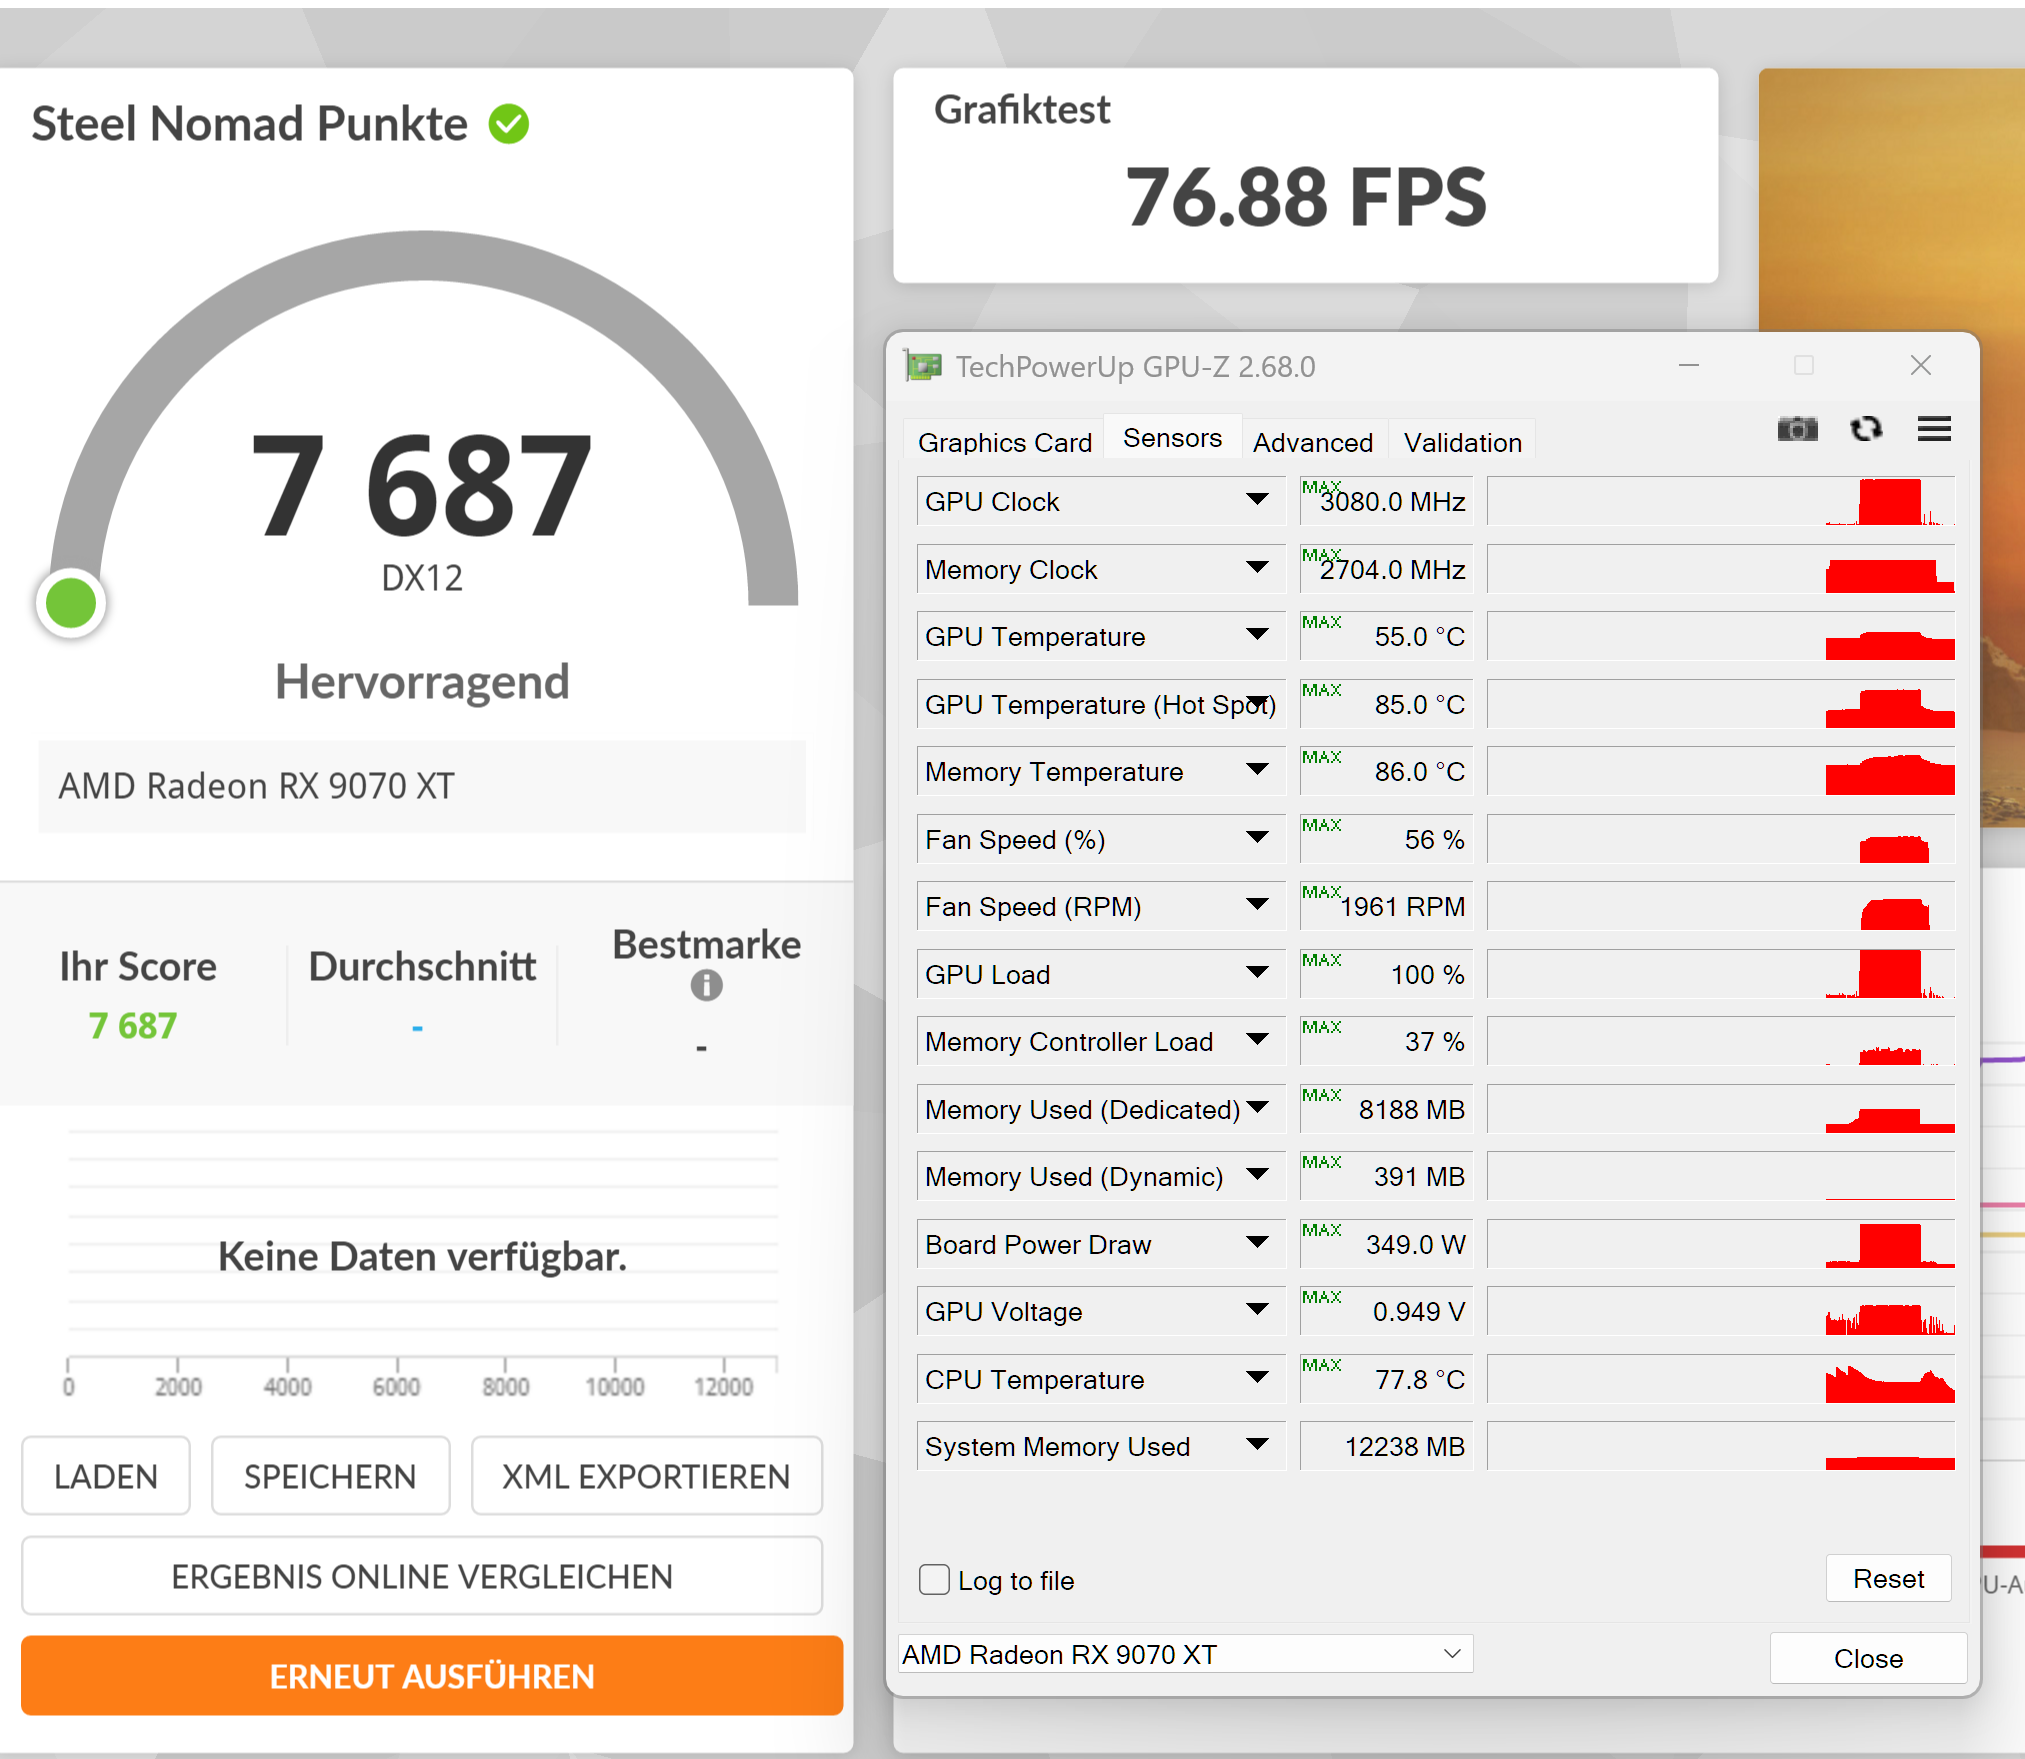The width and height of the screenshot is (2025, 1759).
Task: Open the Advanced tab
Action: (1312, 442)
